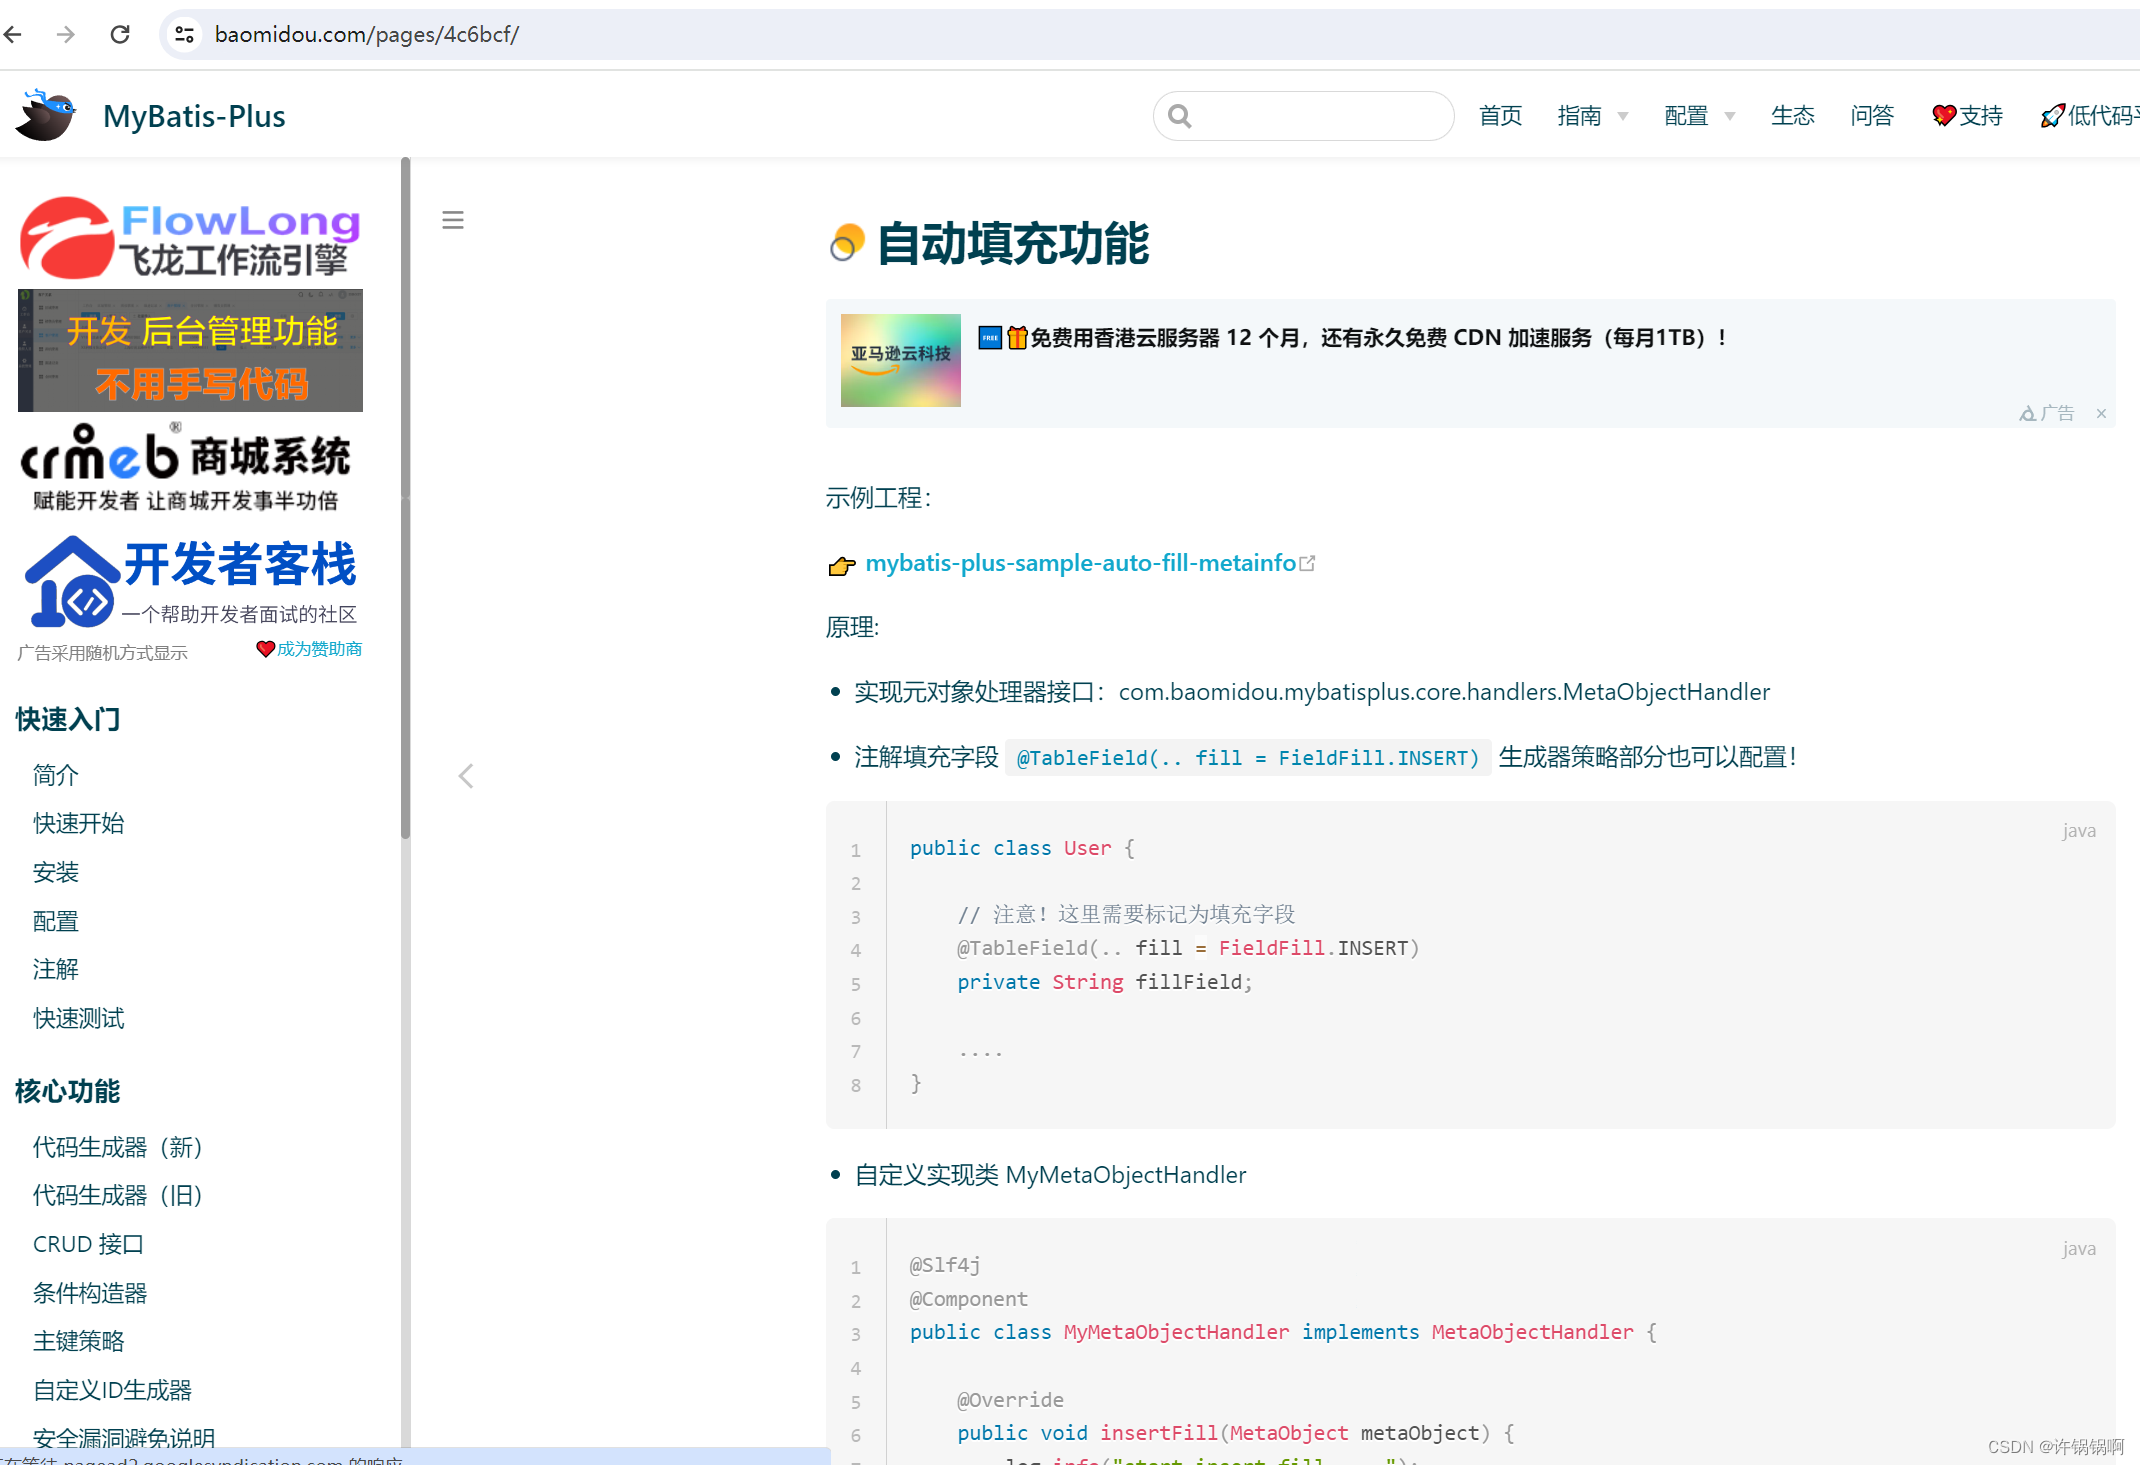Open the 指南 navigation menu
Image resolution: width=2140 pixels, height=1465 pixels.
point(1579,116)
